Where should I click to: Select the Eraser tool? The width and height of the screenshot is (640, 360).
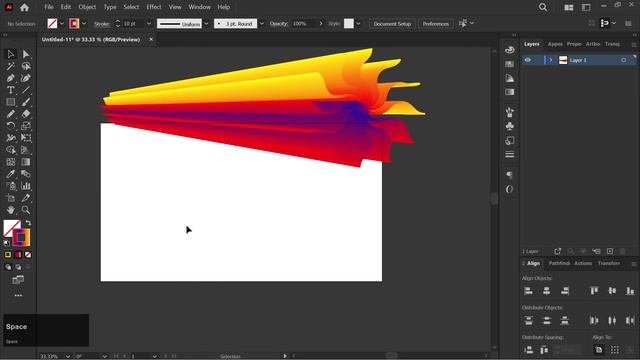(26, 114)
